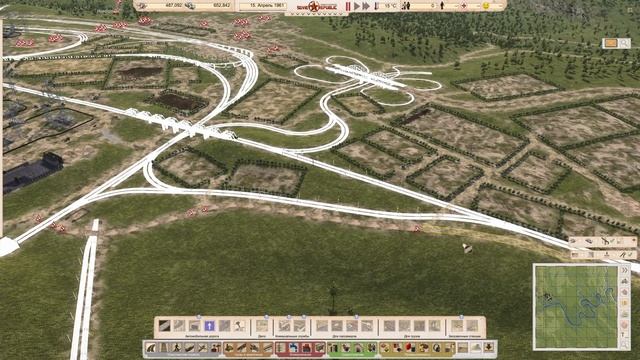Click the ruble balance value 487,092

click(x=174, y=6)
